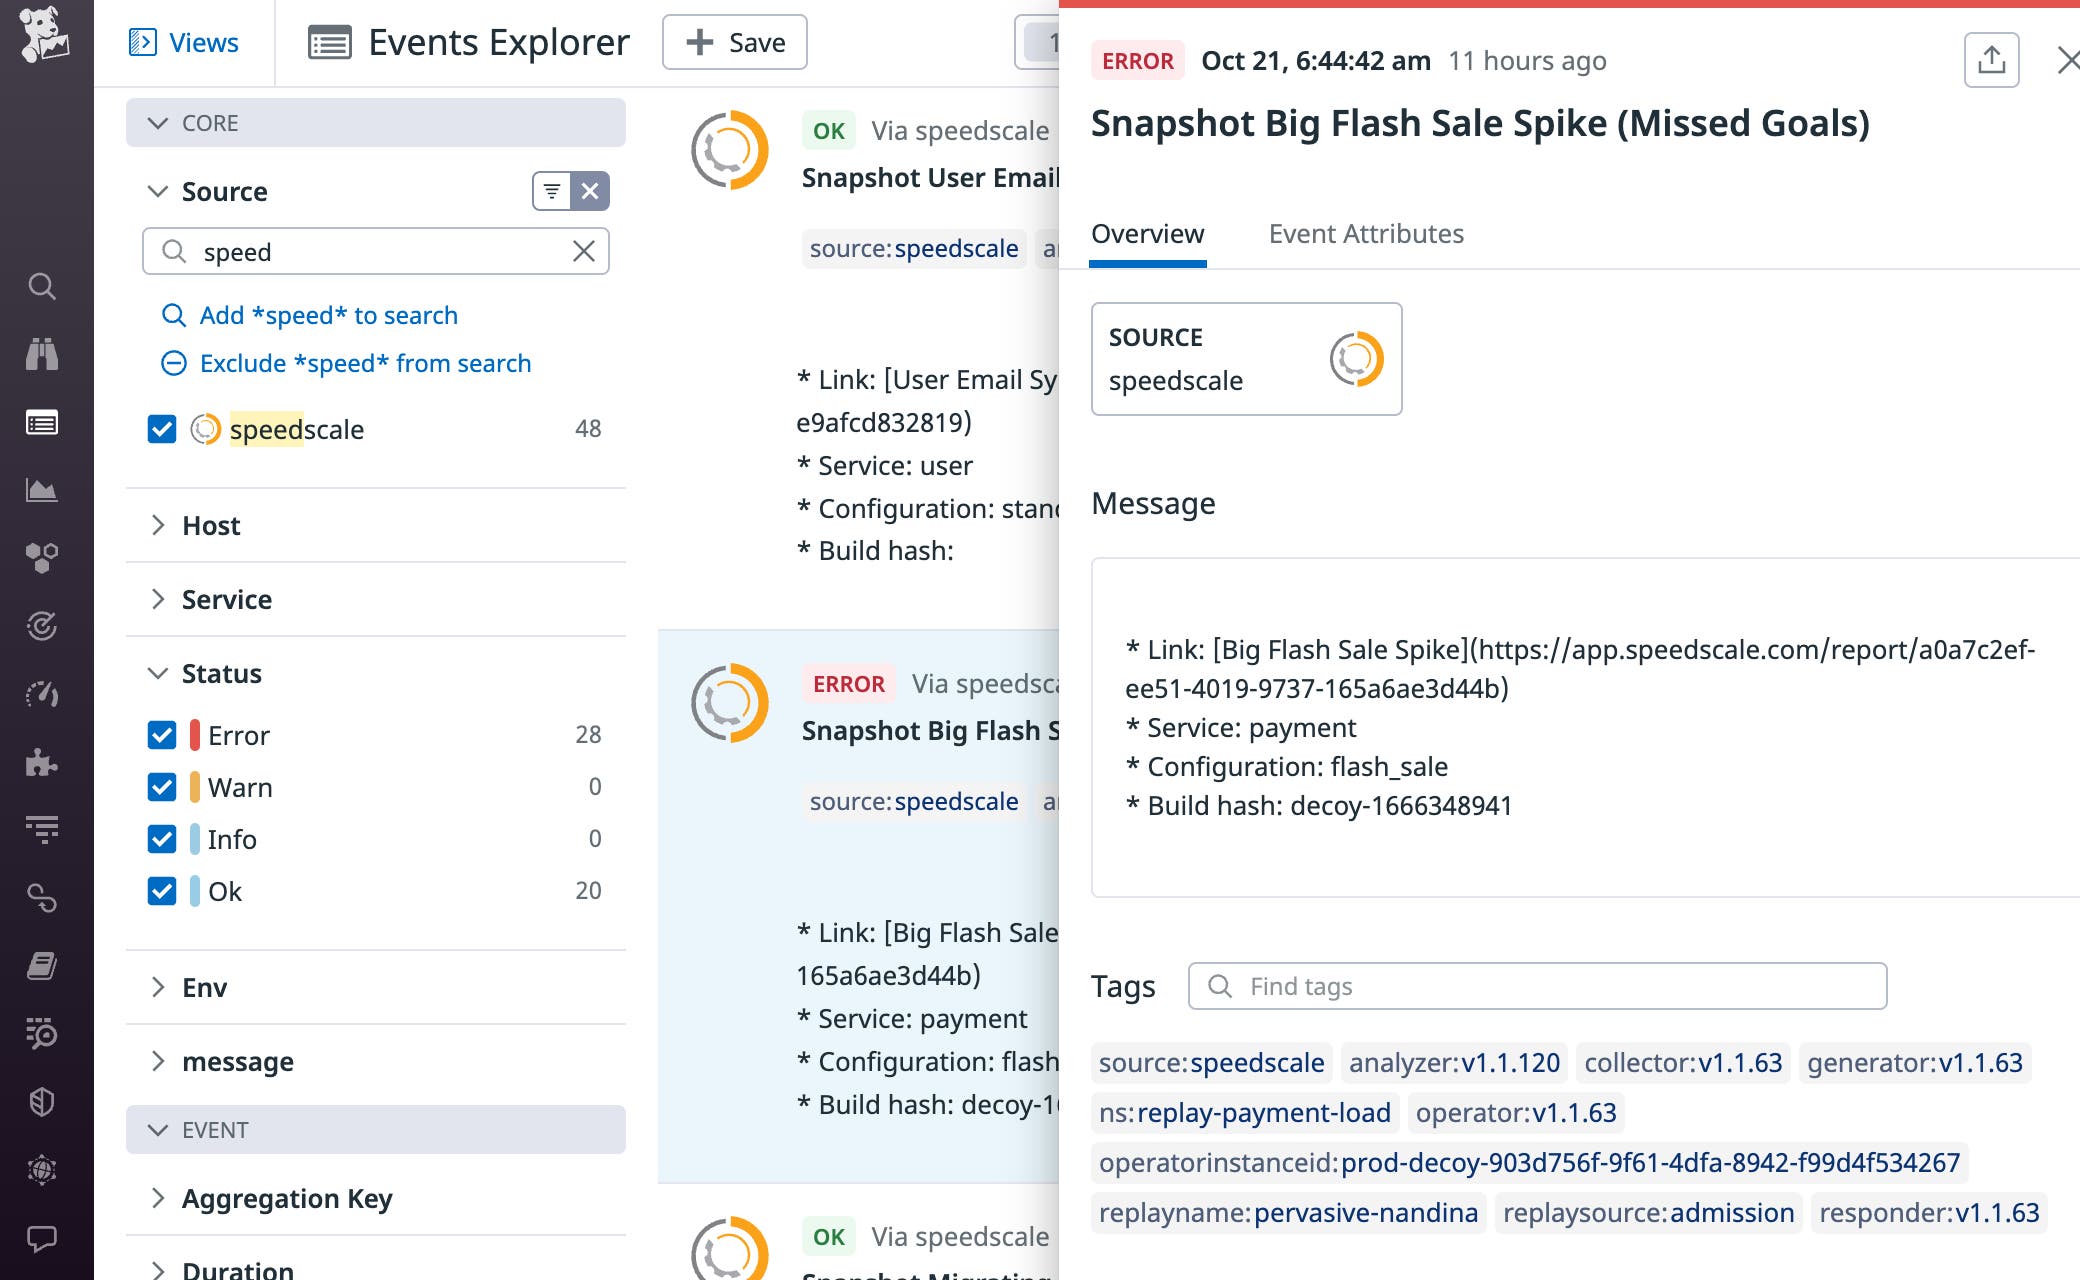This screenshot has height=1280, width=2080.
Task: Click the Save button next to Events Explorer
Action: pos(734,42)
